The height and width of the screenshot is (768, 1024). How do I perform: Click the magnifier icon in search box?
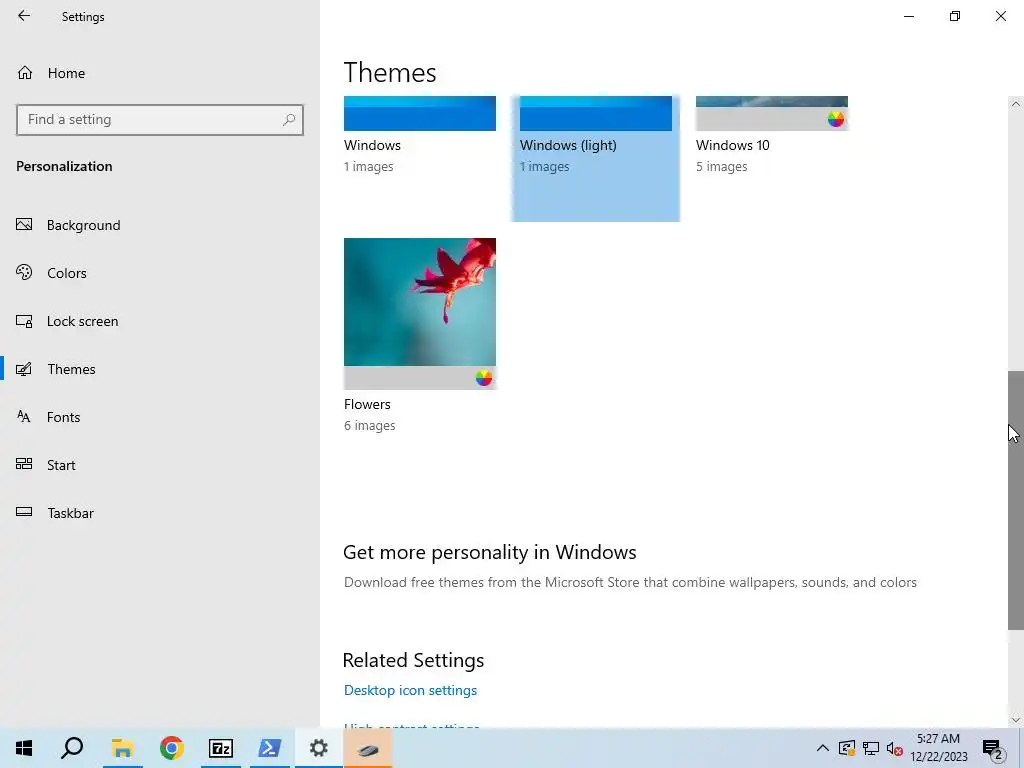(x=289, y=120)
